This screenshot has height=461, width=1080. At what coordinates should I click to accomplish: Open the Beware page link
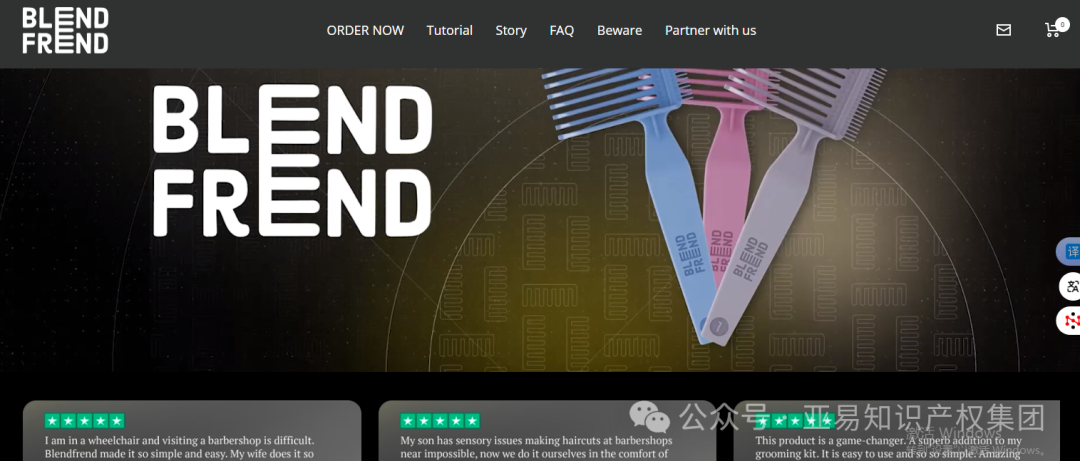pos(619,30)
